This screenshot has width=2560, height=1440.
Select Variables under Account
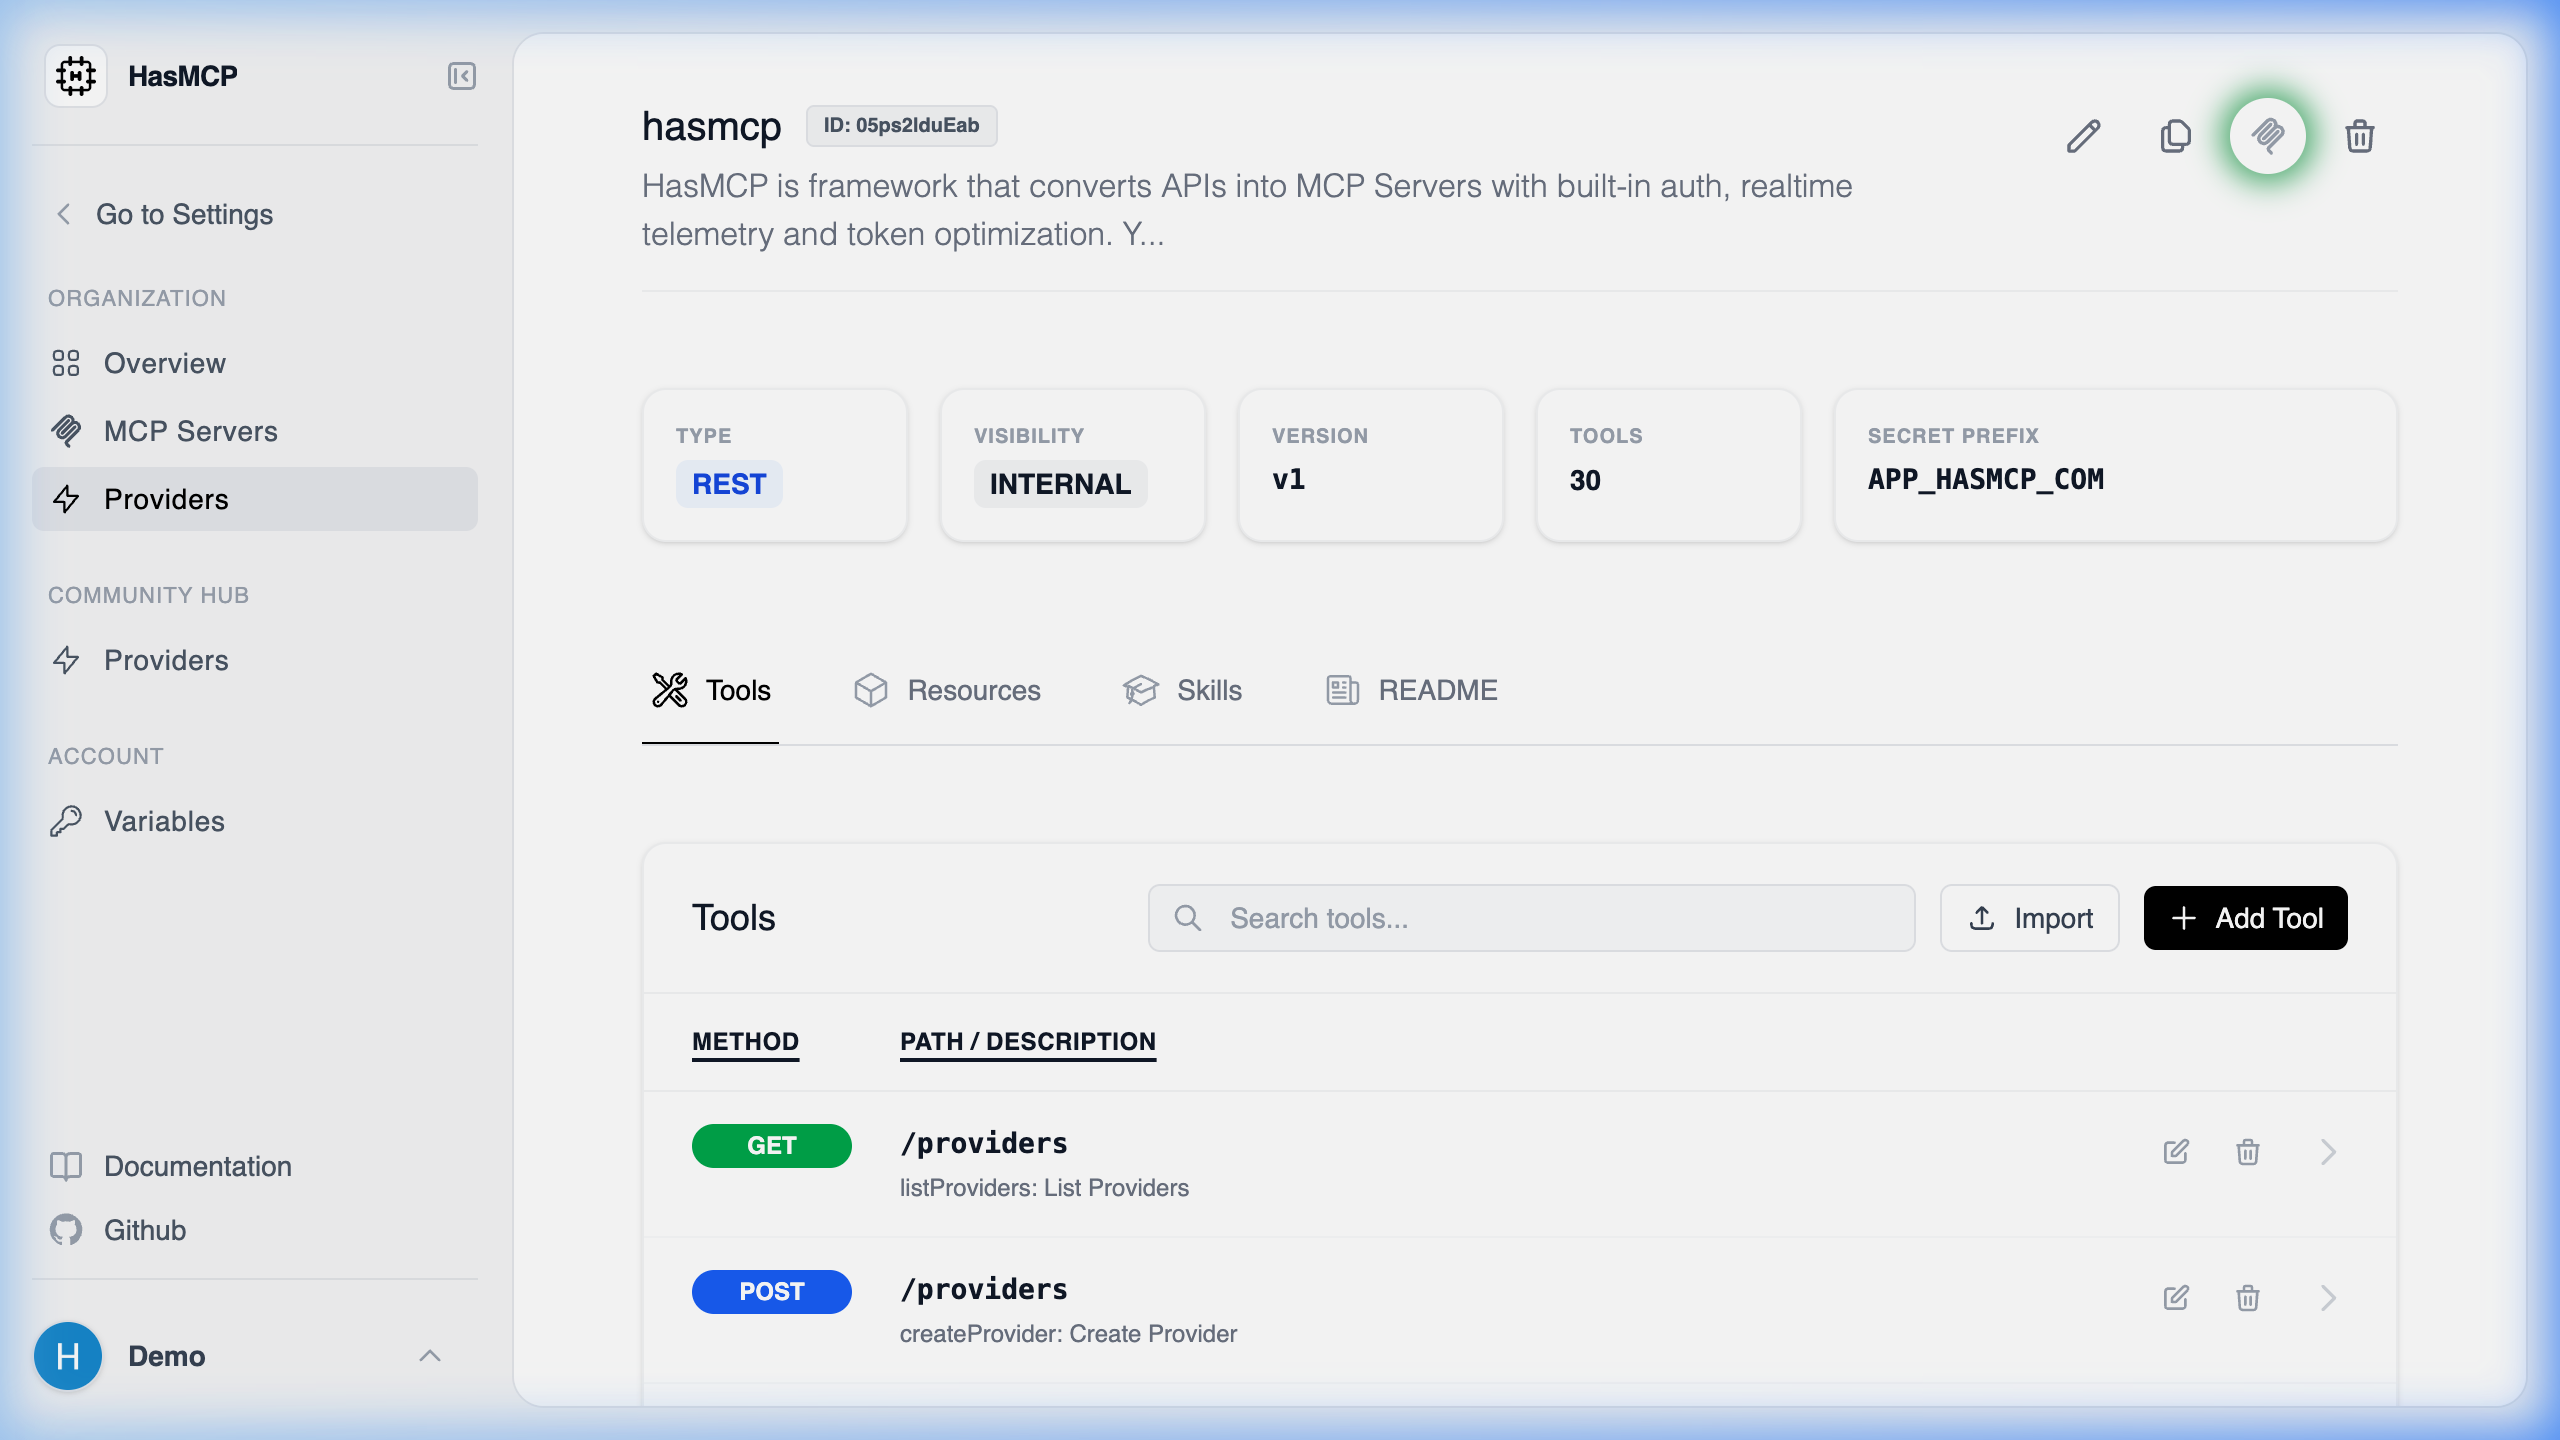coord(163,821)
